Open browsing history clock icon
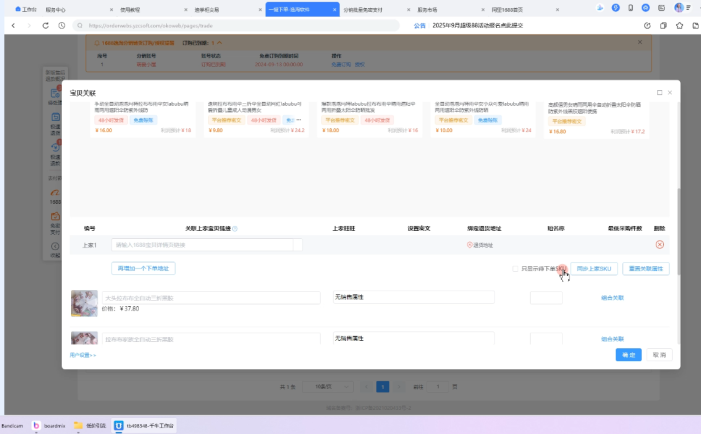701x434 pixels. tap(62, 26)
